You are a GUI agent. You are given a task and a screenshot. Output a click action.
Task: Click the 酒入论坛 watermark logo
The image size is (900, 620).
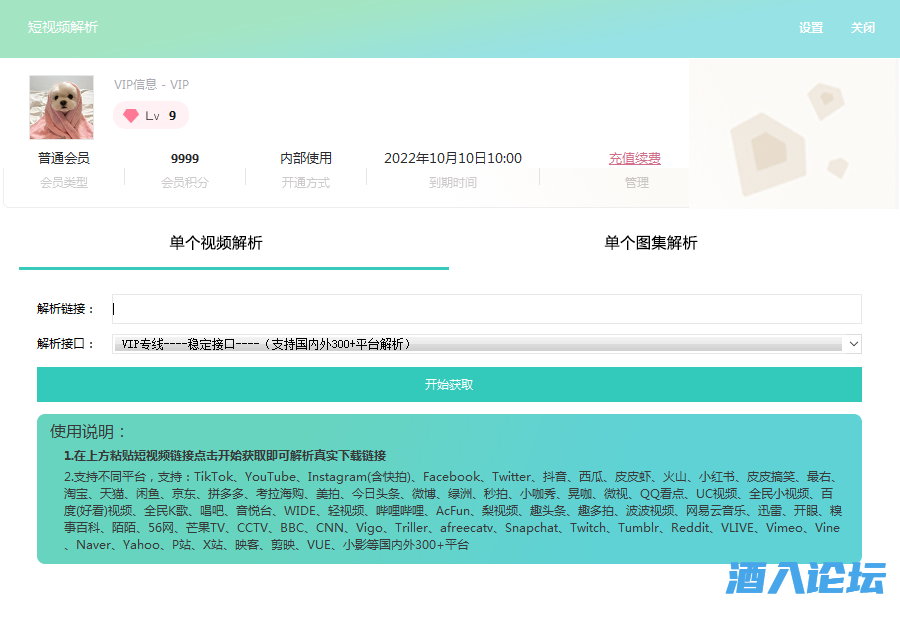(x=806, y=578)
